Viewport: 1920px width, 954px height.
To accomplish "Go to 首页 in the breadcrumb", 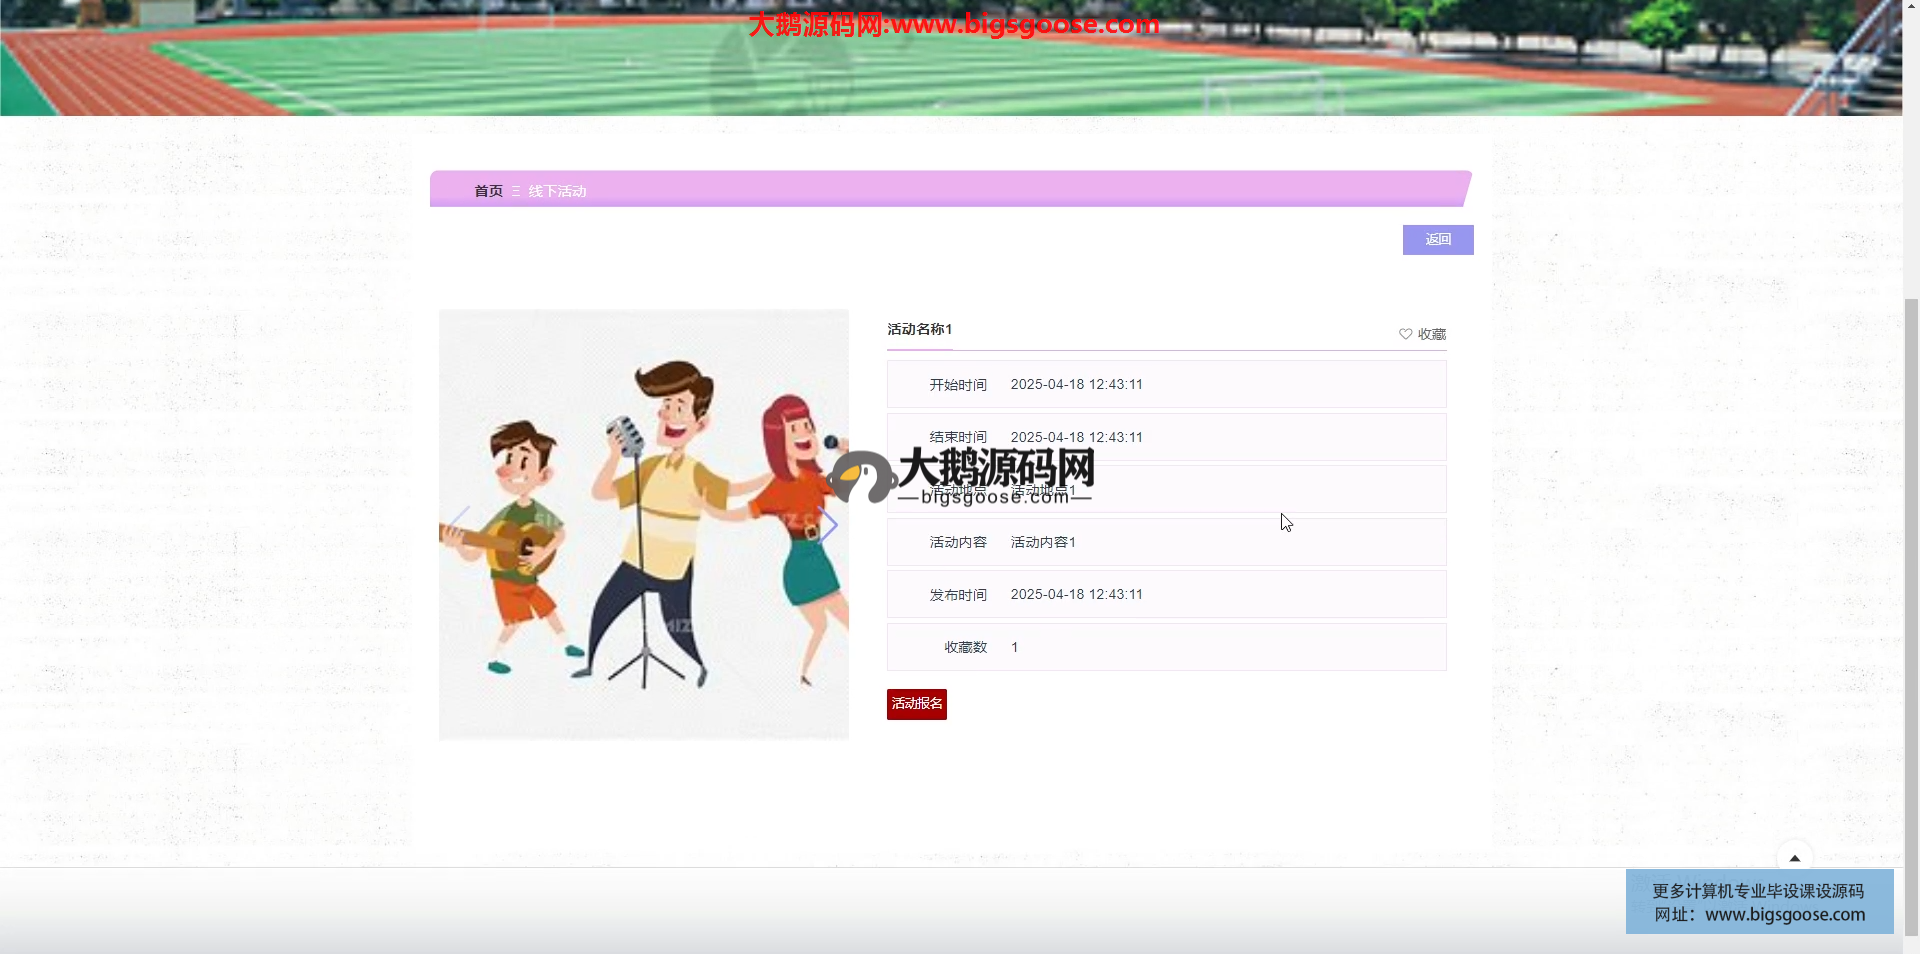I will click(488, 191).
